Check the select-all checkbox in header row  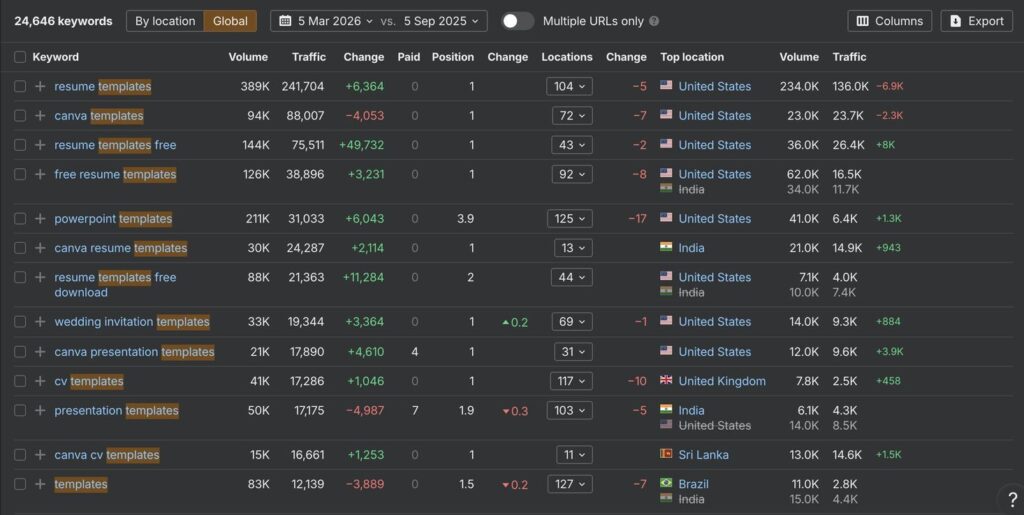click(20, 57)
